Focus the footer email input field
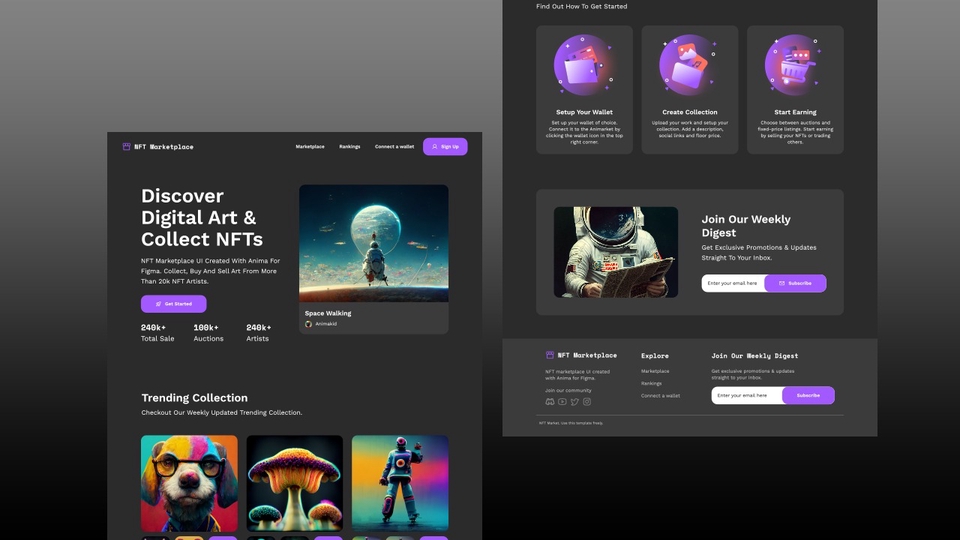The image size is (960, 540). pyautogui.click(x=746, y=395)
